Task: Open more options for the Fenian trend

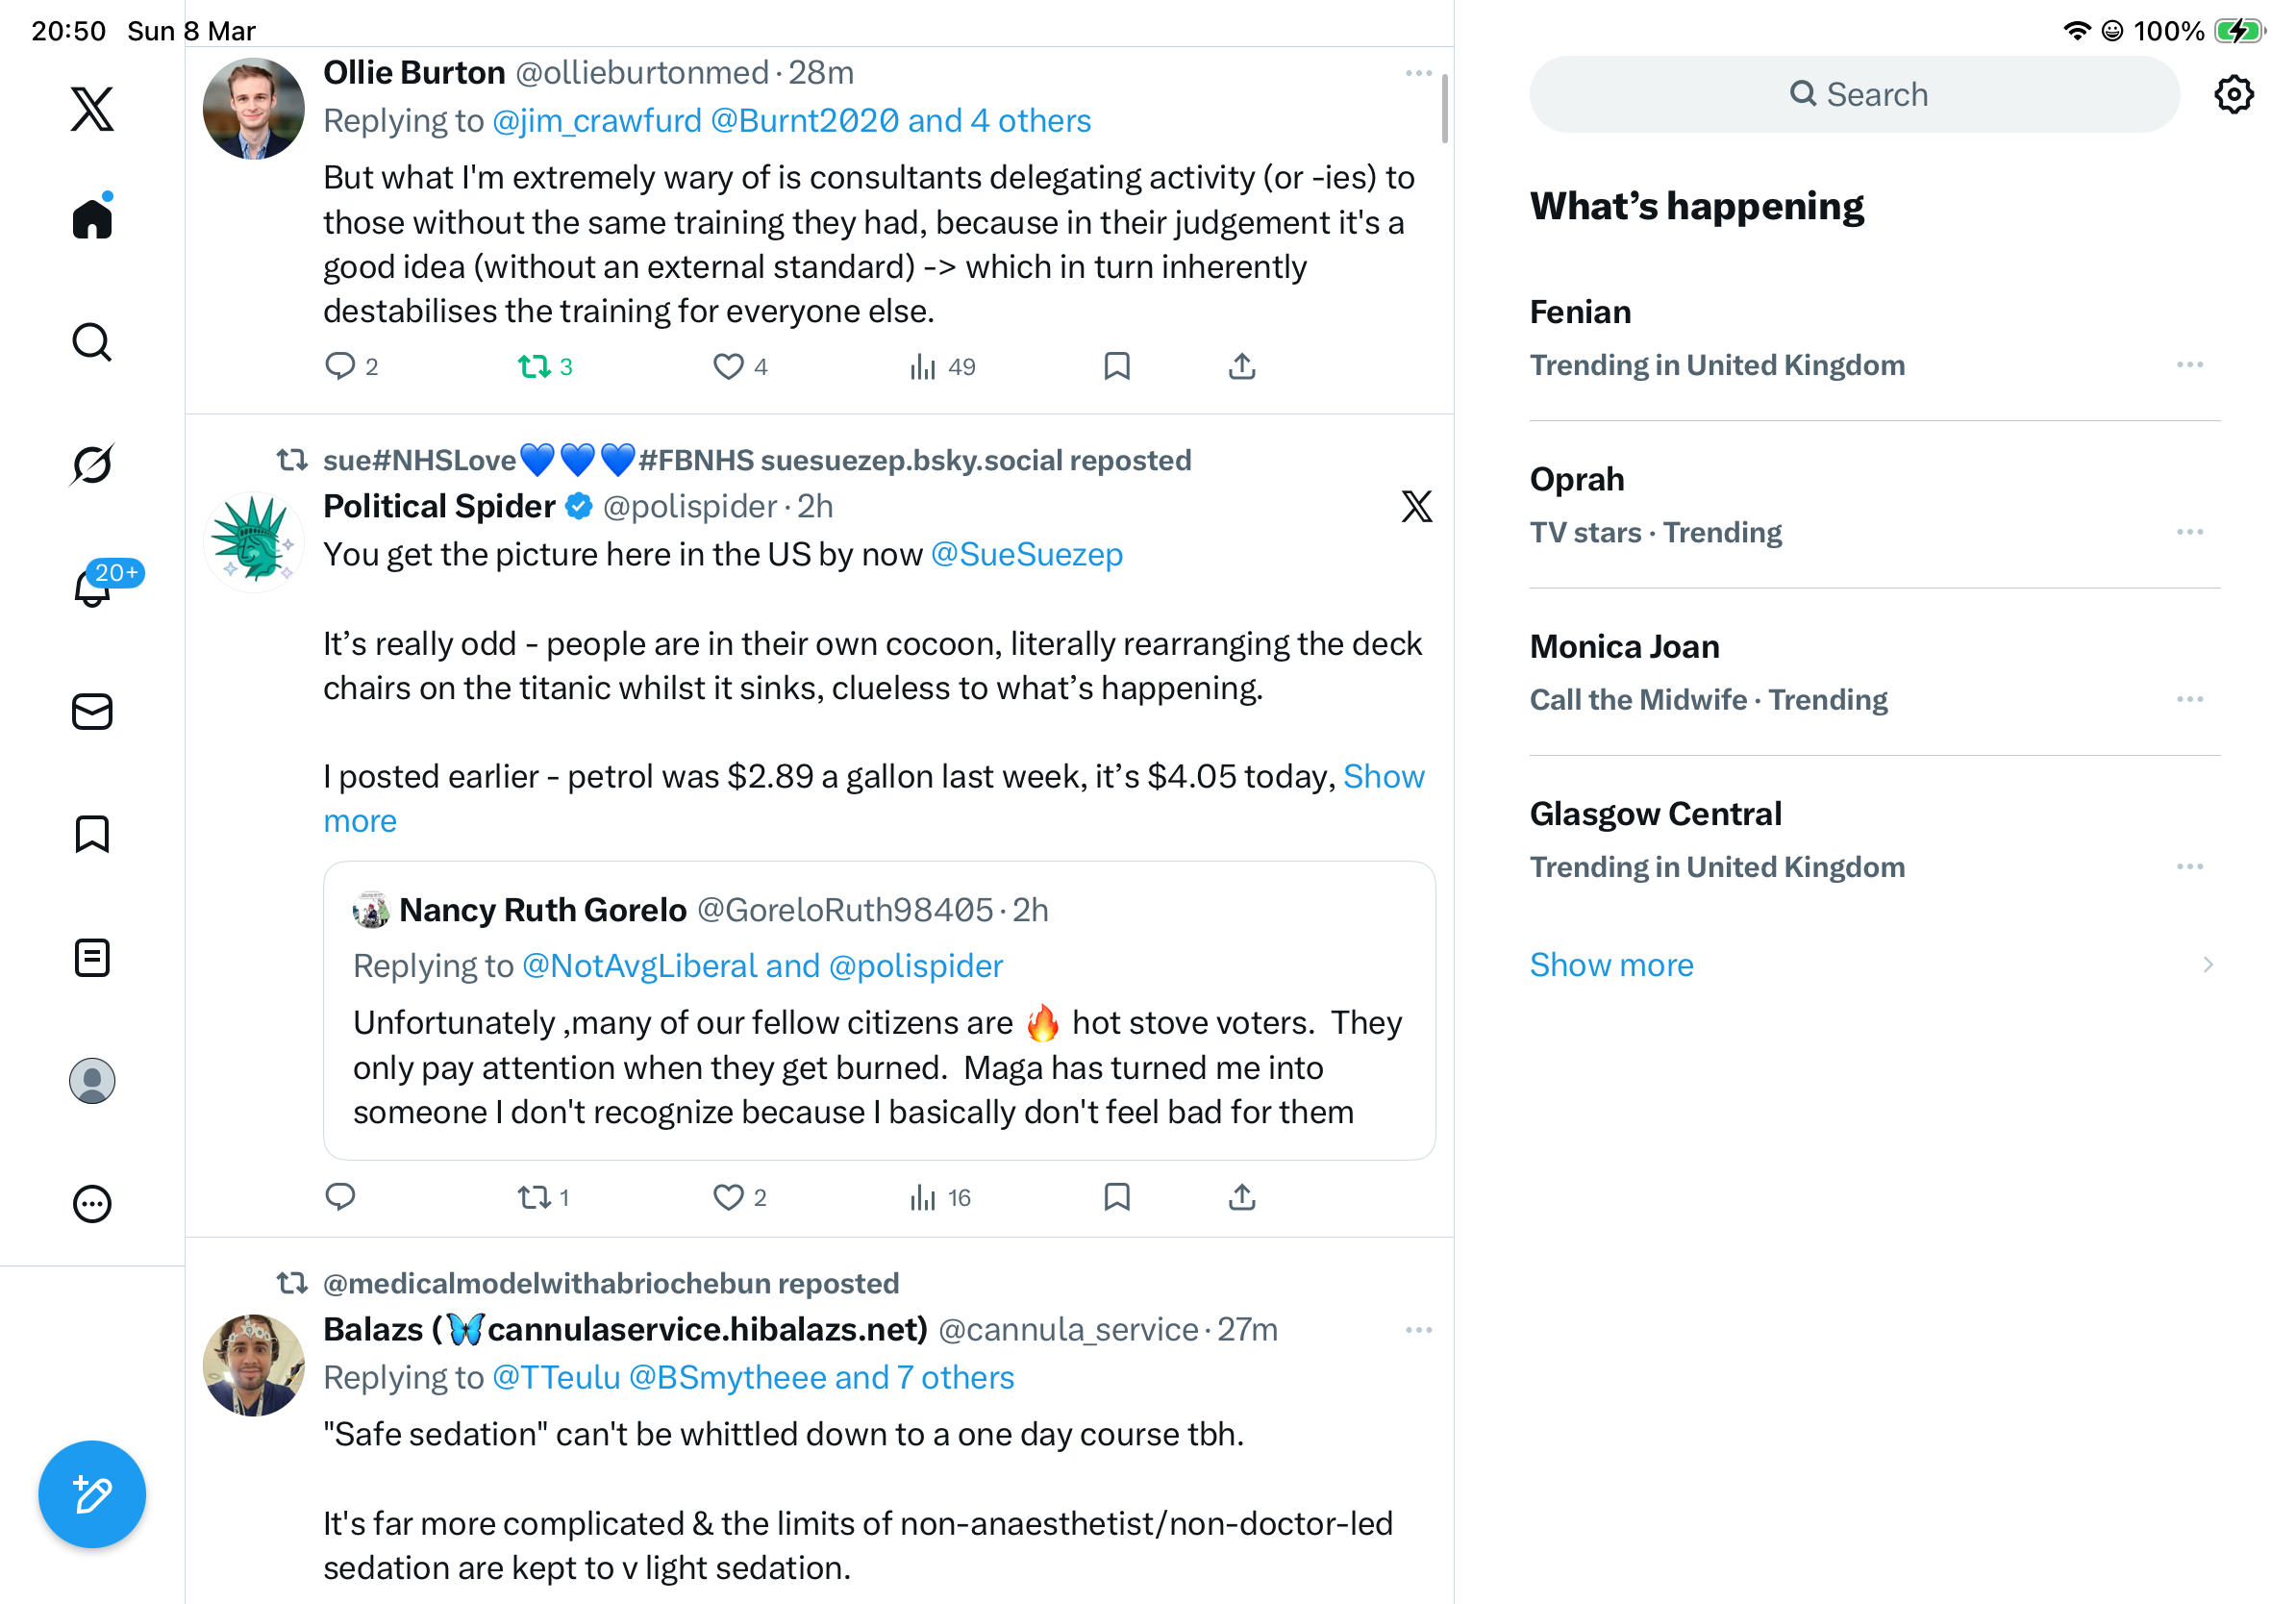Action: [2189, 365]
